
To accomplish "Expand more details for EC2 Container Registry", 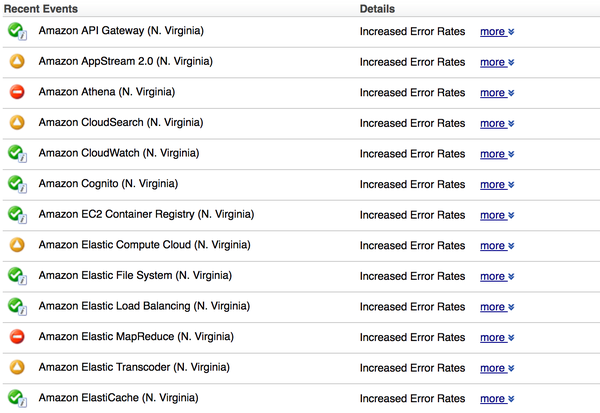I will [x=497, y=215].
